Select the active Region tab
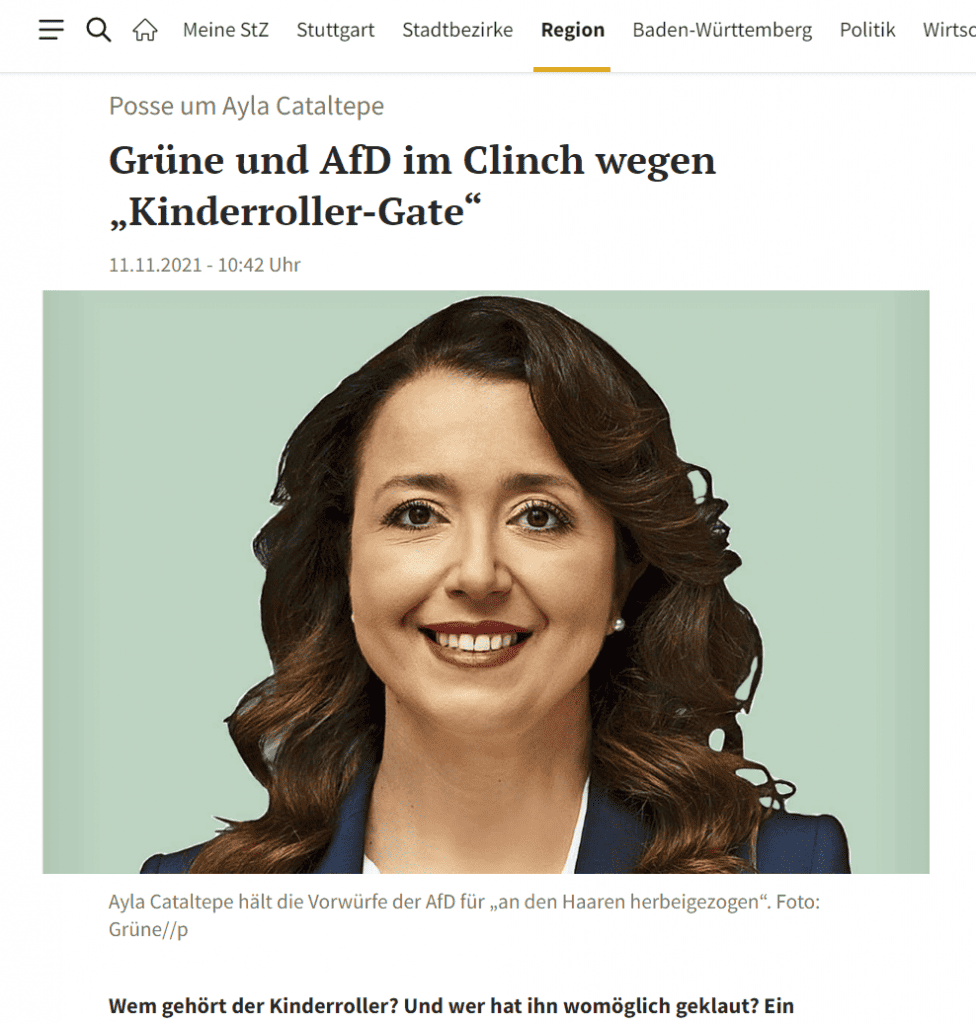Image resolution: width=976 pixels, height=1024 pixels. 572,30
